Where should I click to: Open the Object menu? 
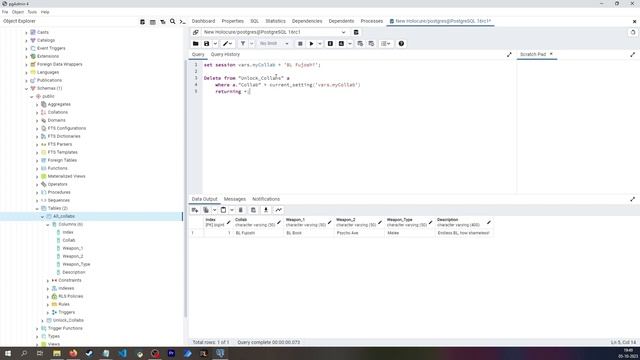pos(18,12)
